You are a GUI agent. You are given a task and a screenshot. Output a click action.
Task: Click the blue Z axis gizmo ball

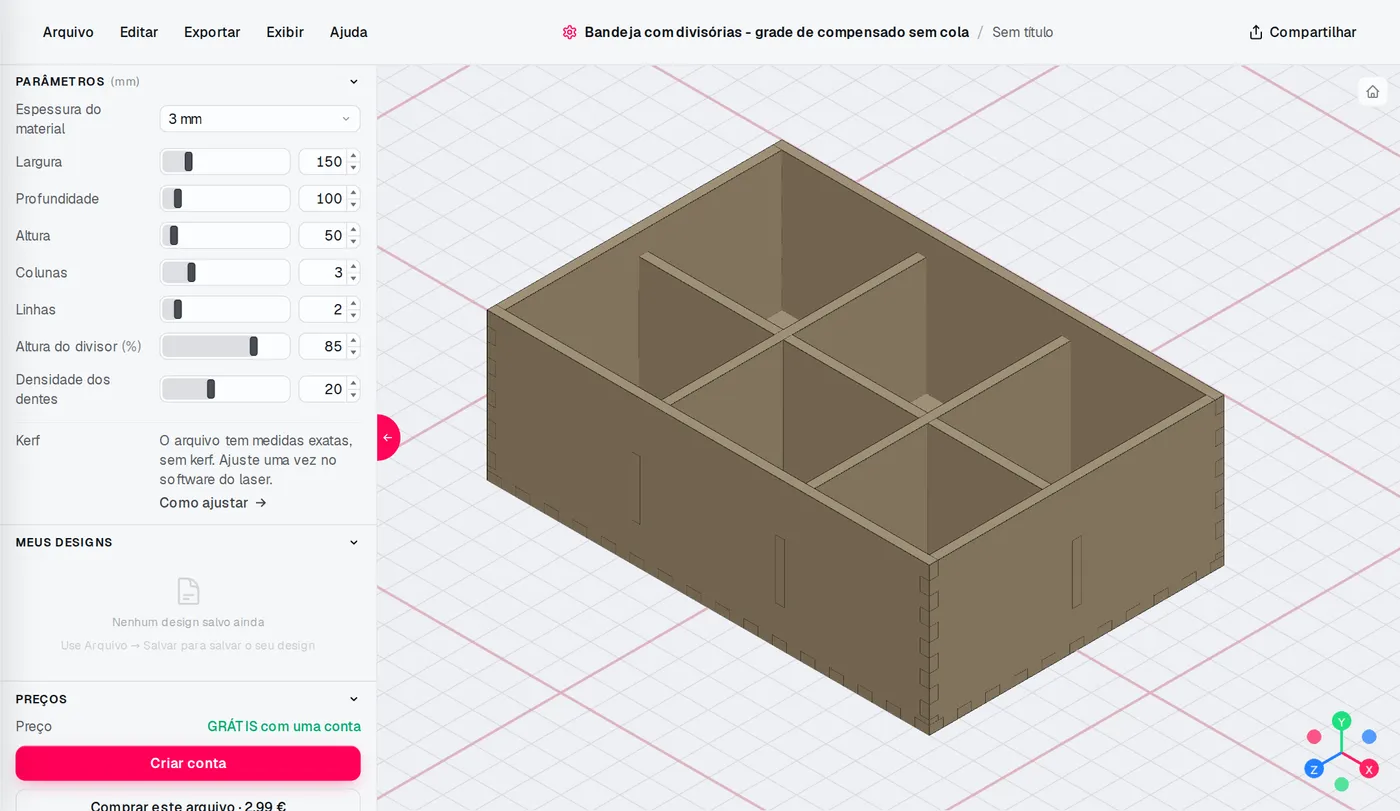1314,768
